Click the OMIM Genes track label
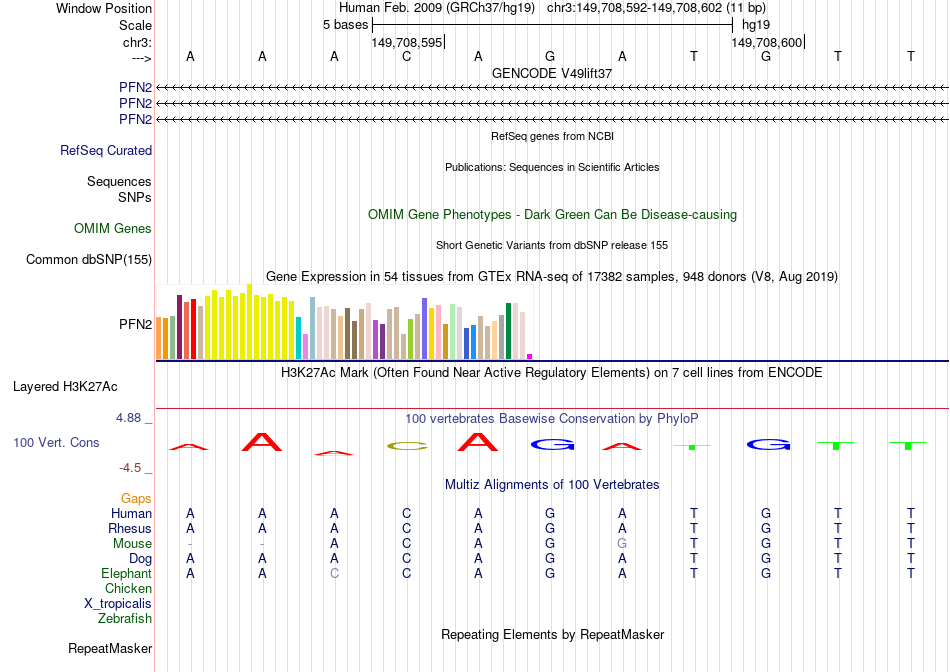 point(113,228)
